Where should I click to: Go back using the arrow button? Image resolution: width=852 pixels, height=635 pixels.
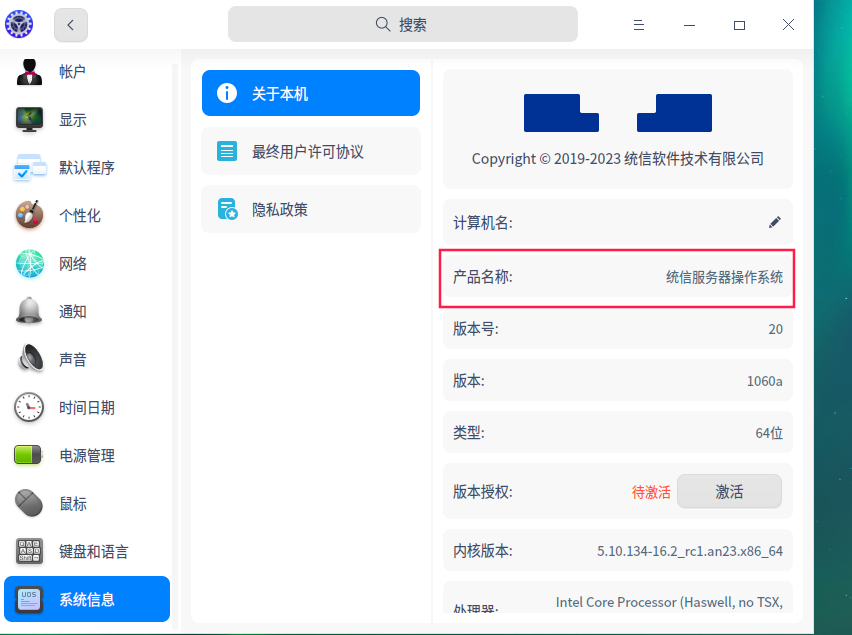[x=70, y=25]
